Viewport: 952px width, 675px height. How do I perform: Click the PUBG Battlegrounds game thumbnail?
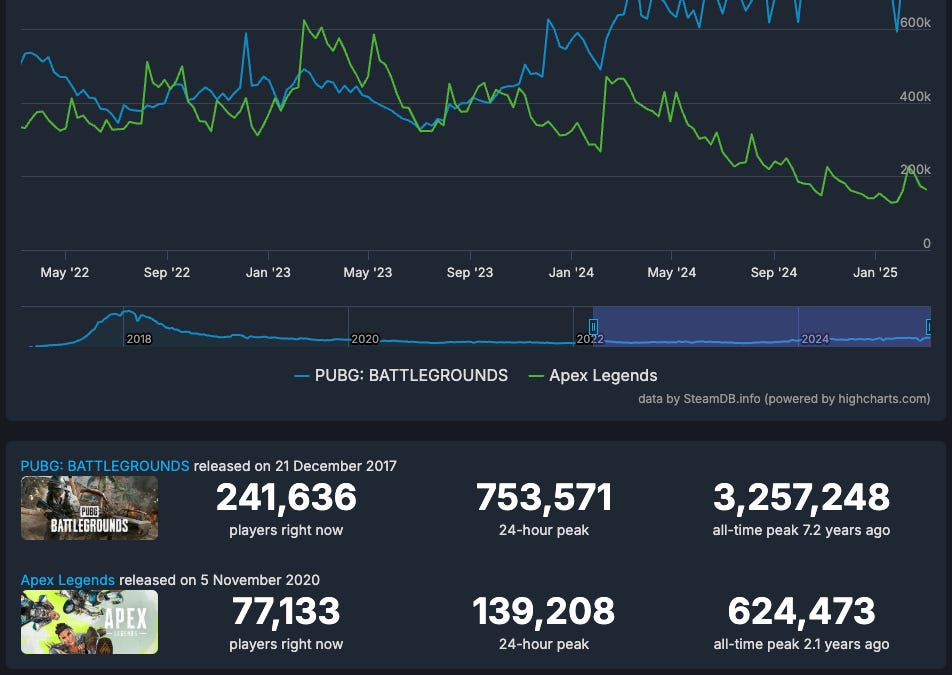[x=89, y=508]
